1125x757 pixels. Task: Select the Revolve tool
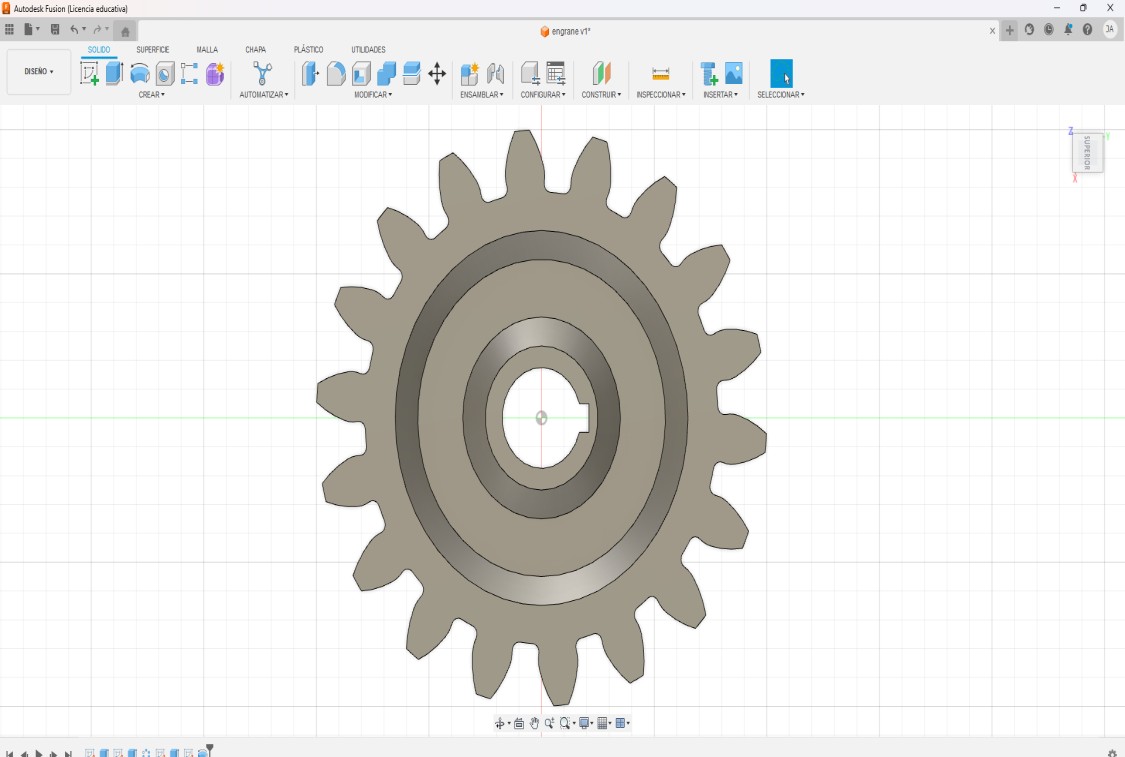point(140,73)
